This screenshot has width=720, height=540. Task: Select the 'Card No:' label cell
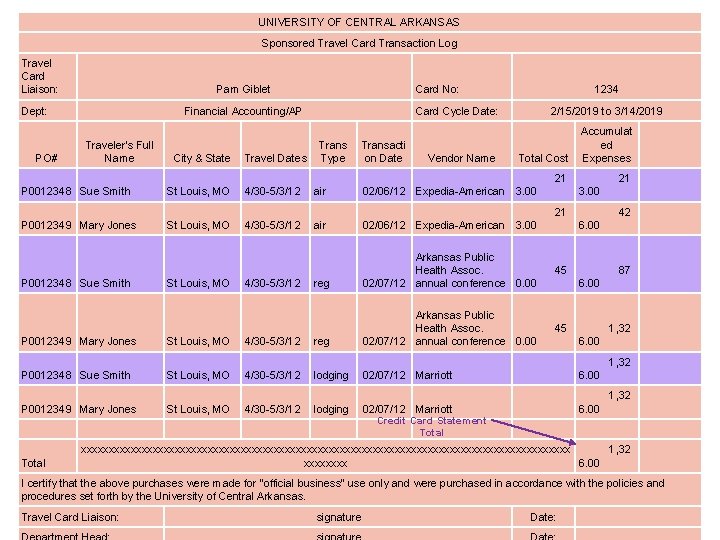coord(461,77)
